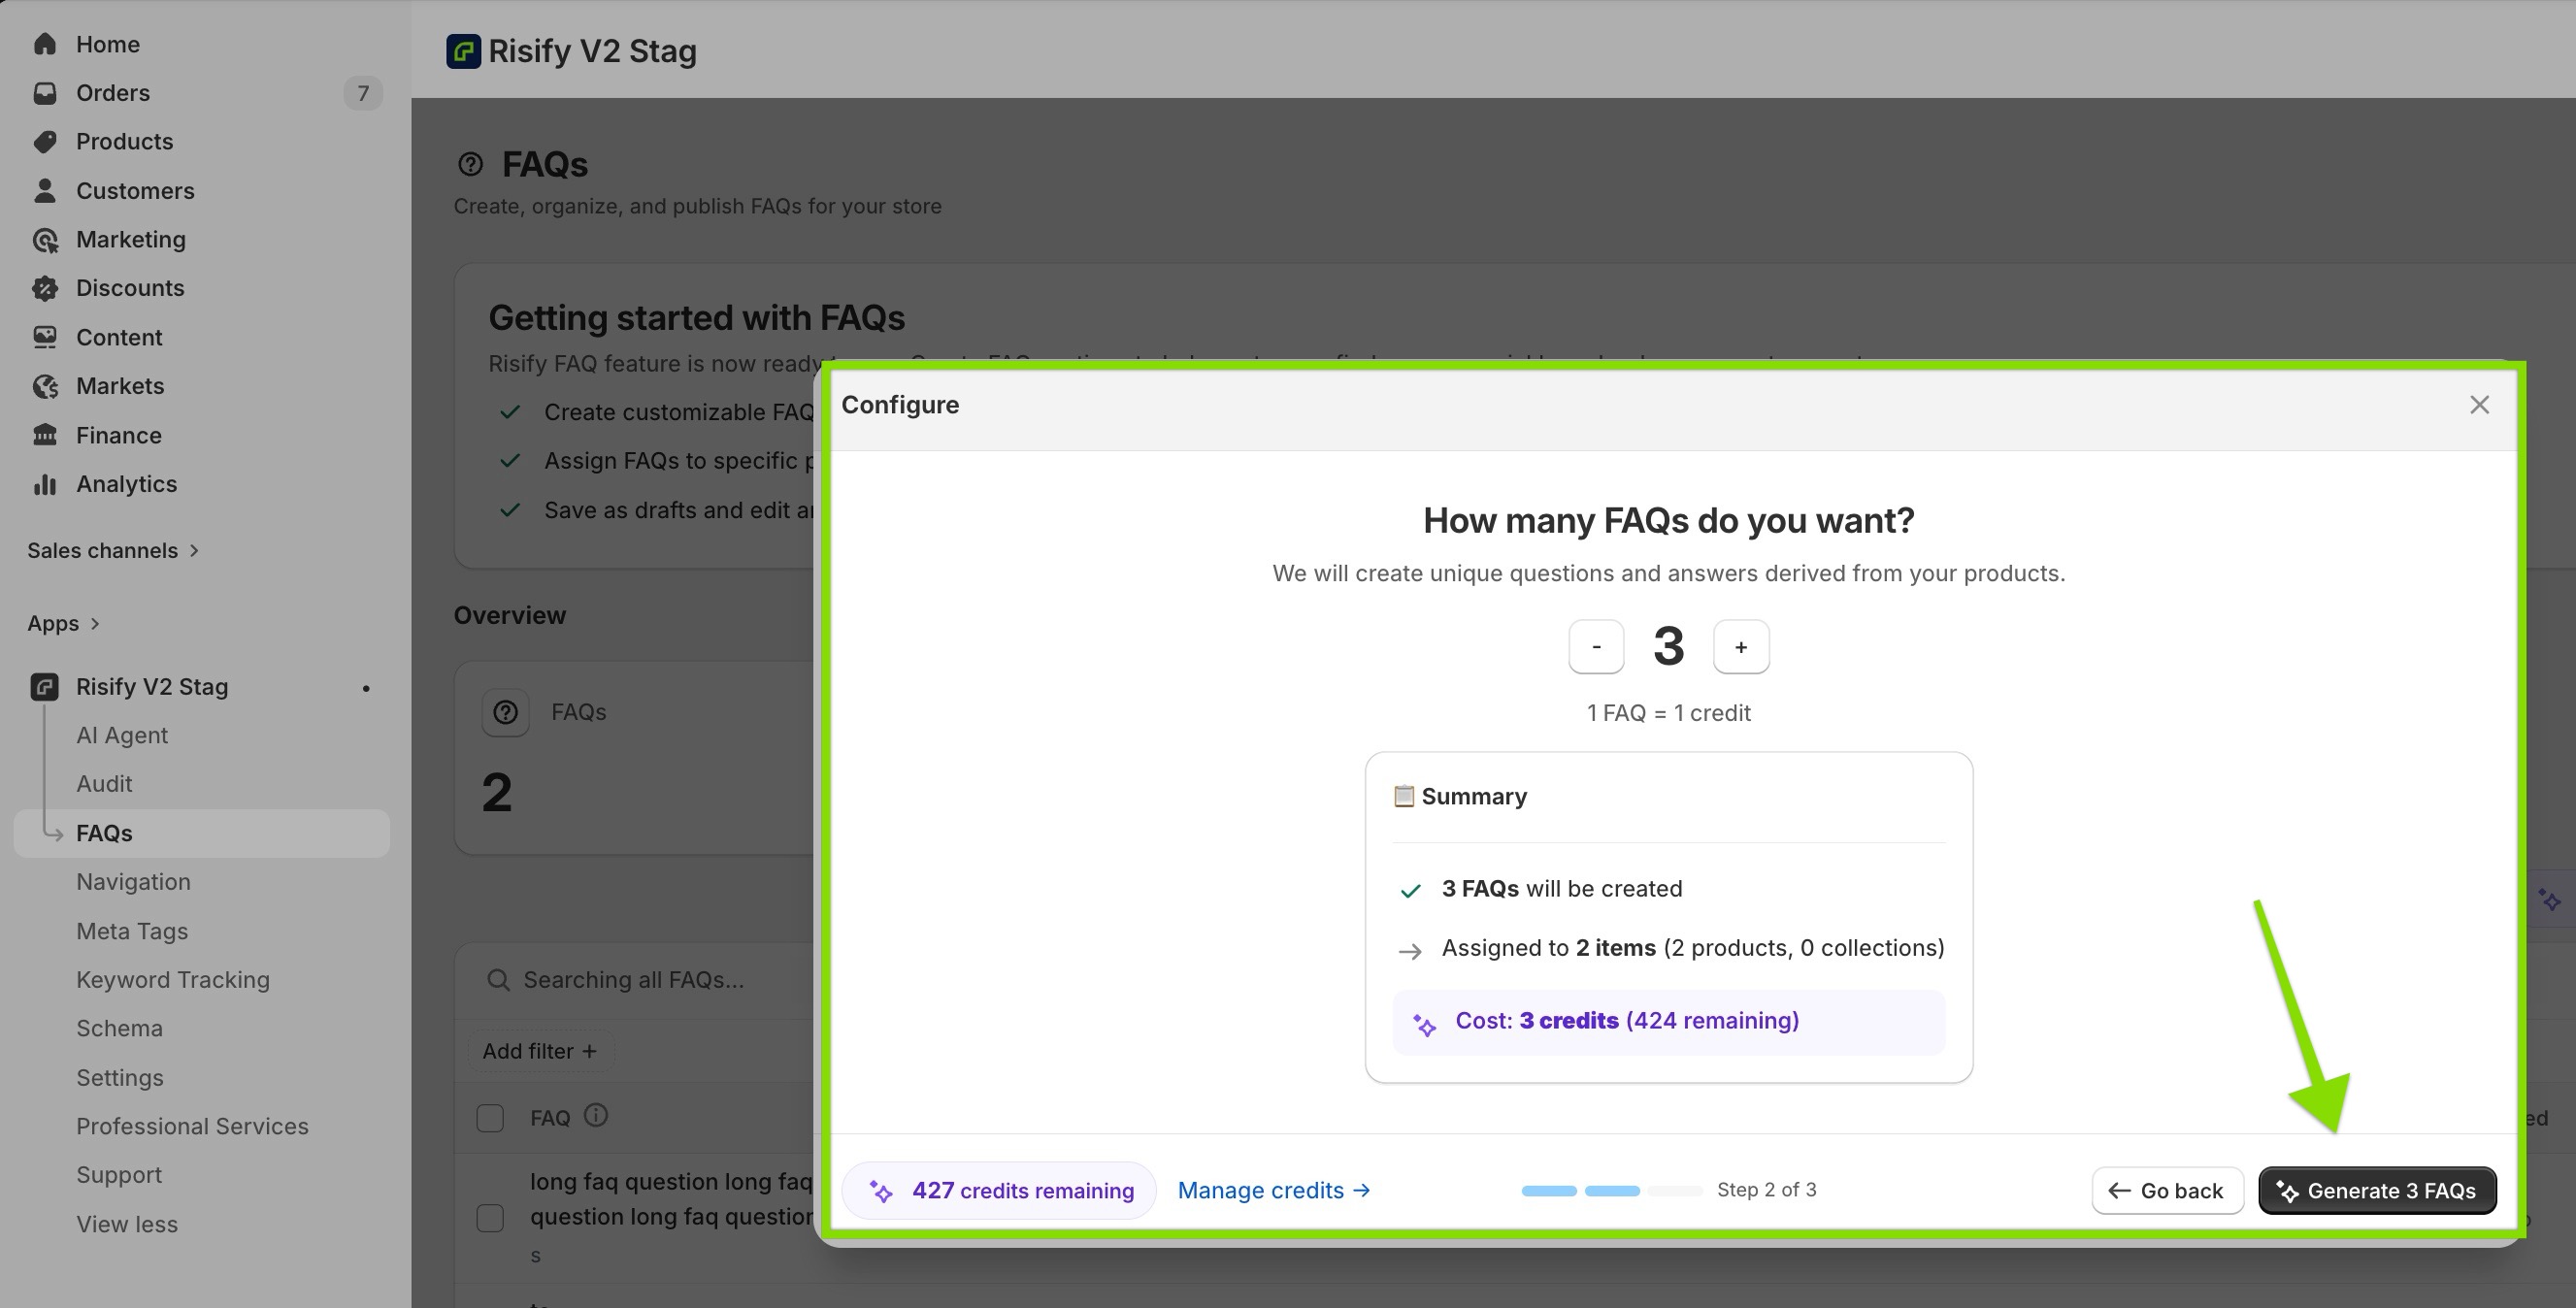Click the Customers person icon
Viewport: 2576px width, 1308px height.
coord(45,190)
